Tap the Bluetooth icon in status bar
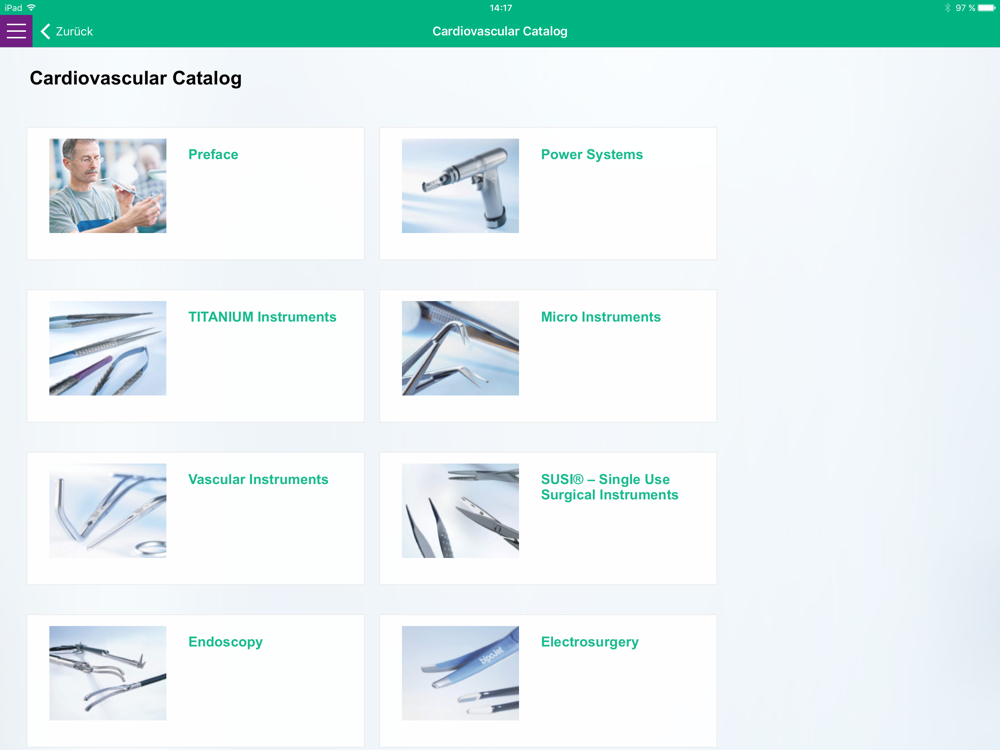 (947, 8)
